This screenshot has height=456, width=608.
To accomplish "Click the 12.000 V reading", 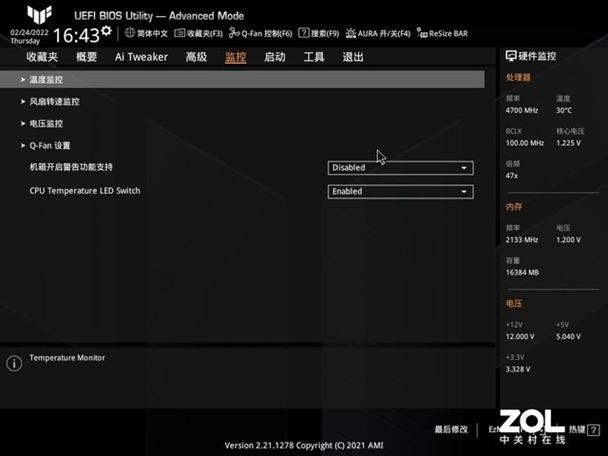I will (x=520, y=337).
